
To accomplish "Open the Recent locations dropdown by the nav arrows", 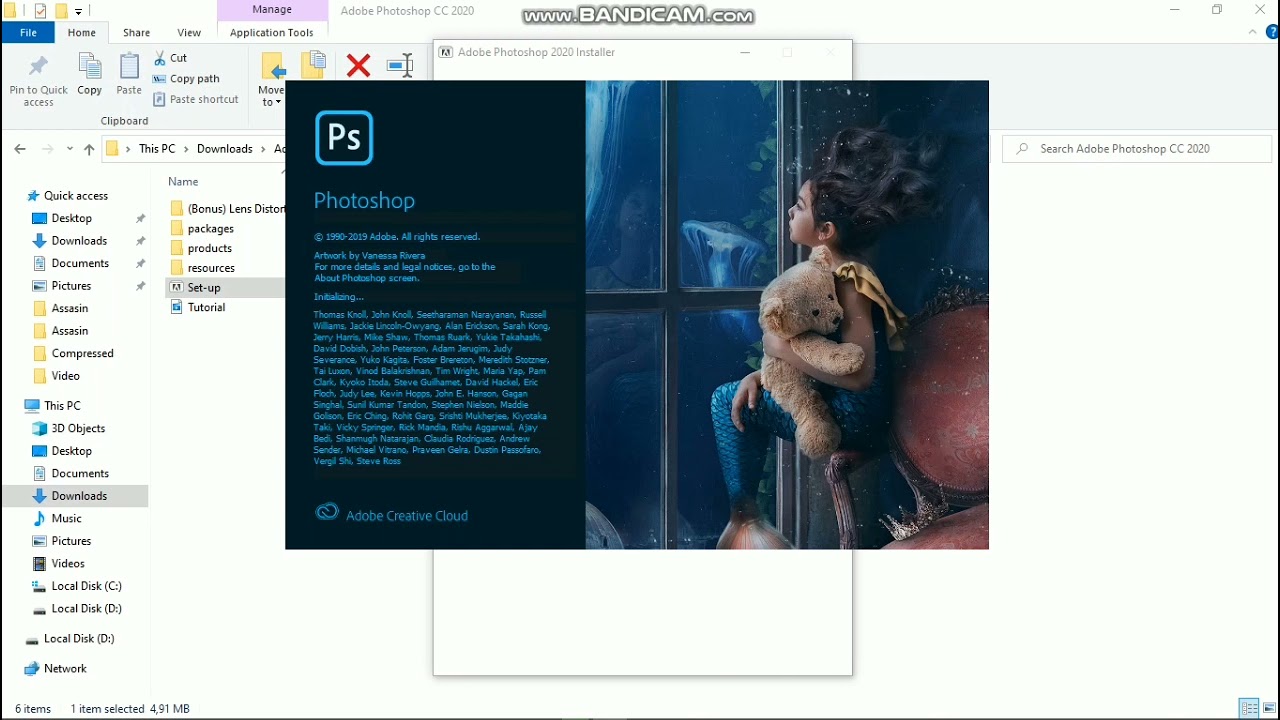I will click(x=69, y=149).
